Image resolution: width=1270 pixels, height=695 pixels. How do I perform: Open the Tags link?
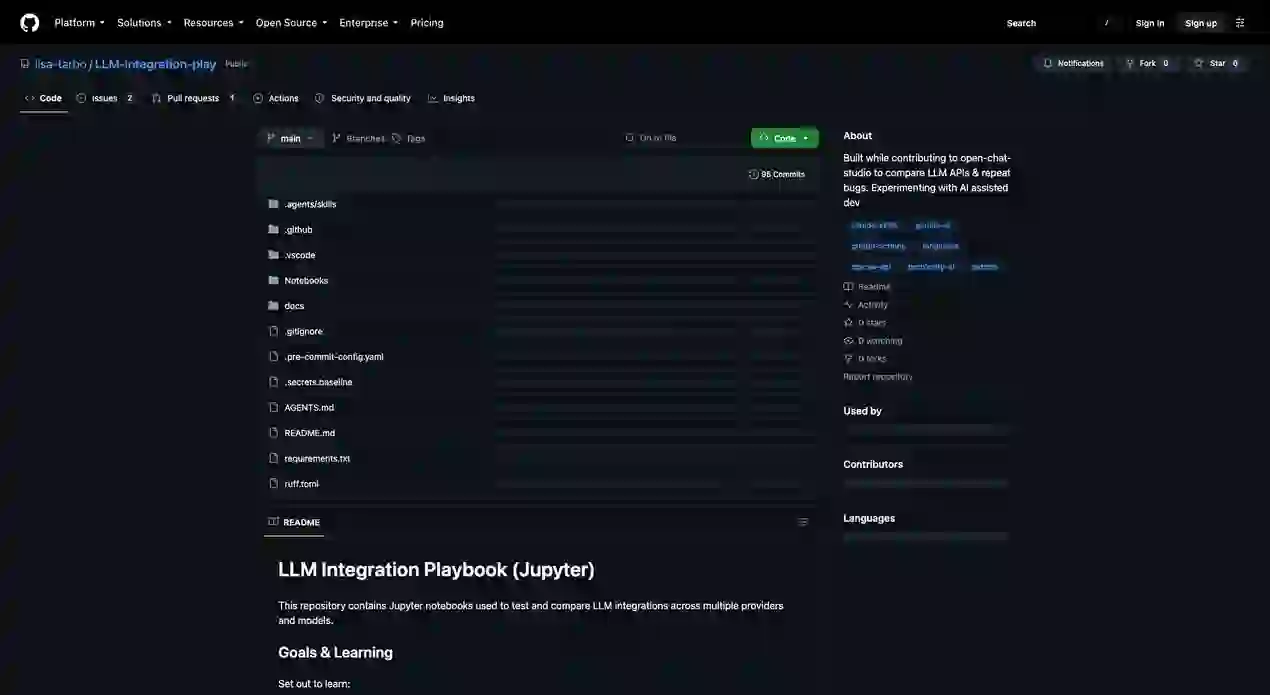click(x=409, y=138)
